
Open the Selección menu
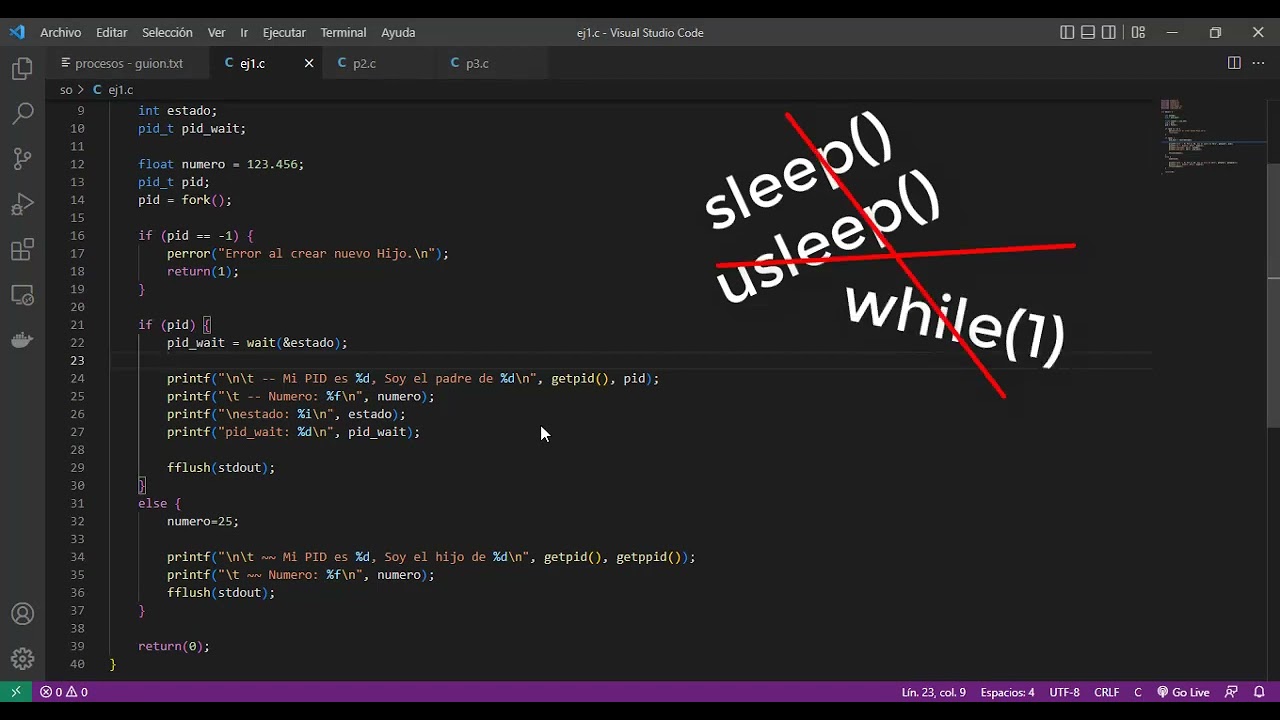pos(167,32)
